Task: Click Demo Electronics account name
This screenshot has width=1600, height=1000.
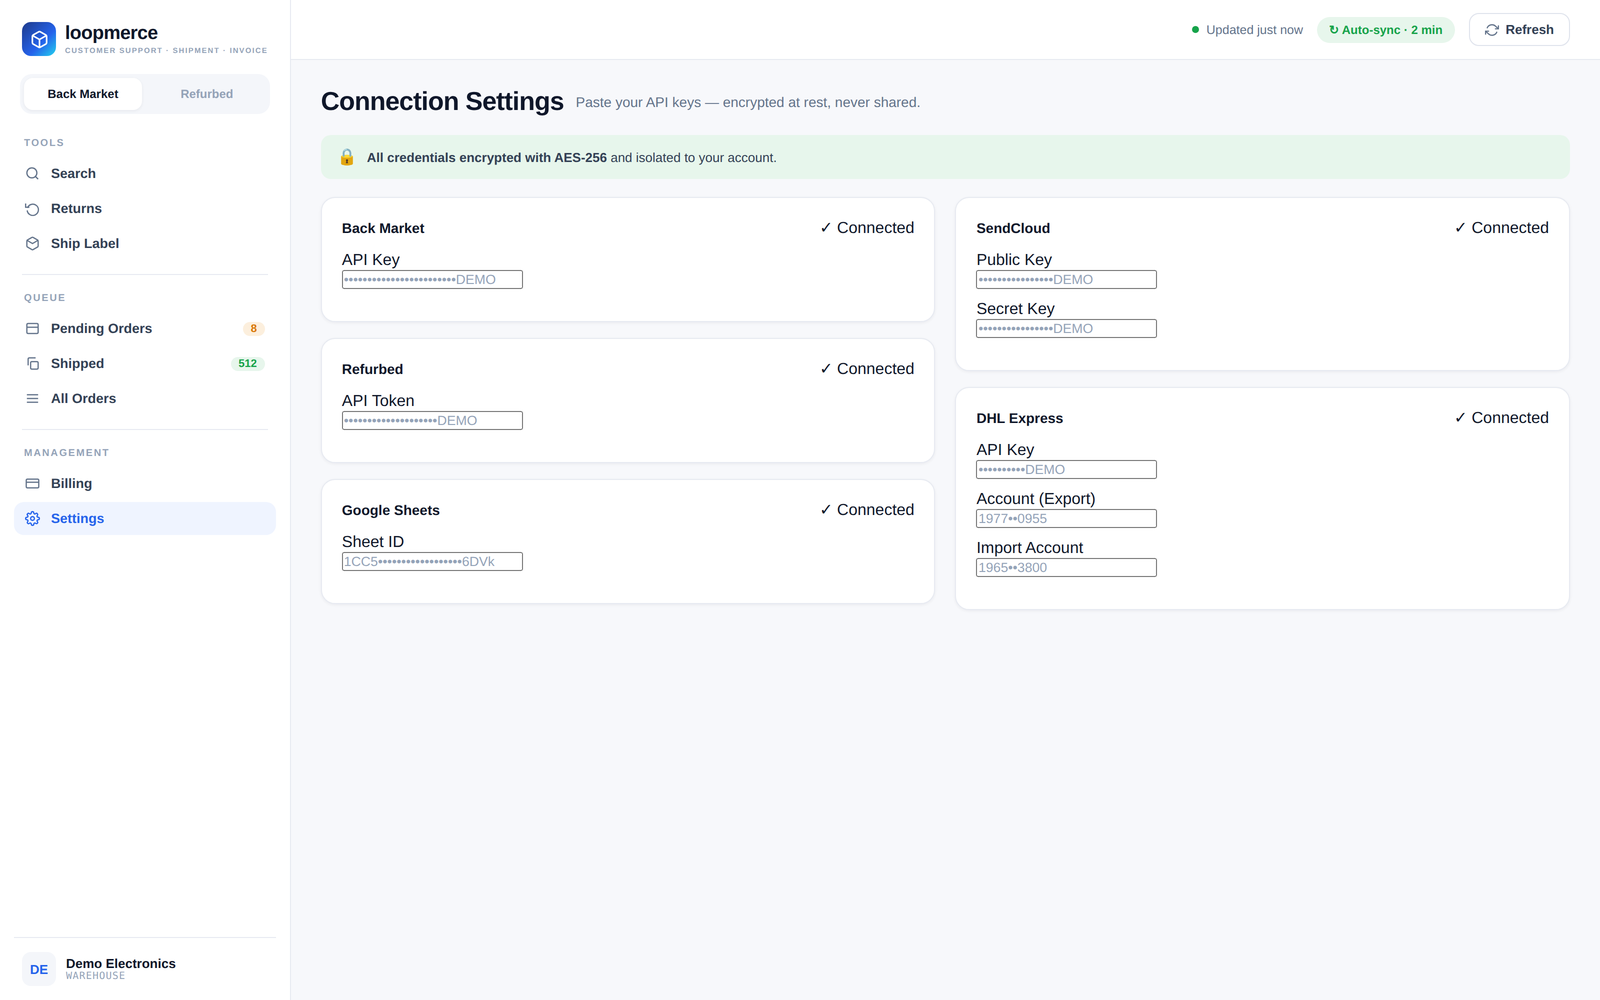Action: pyautogui.click(x=121, y=964)
